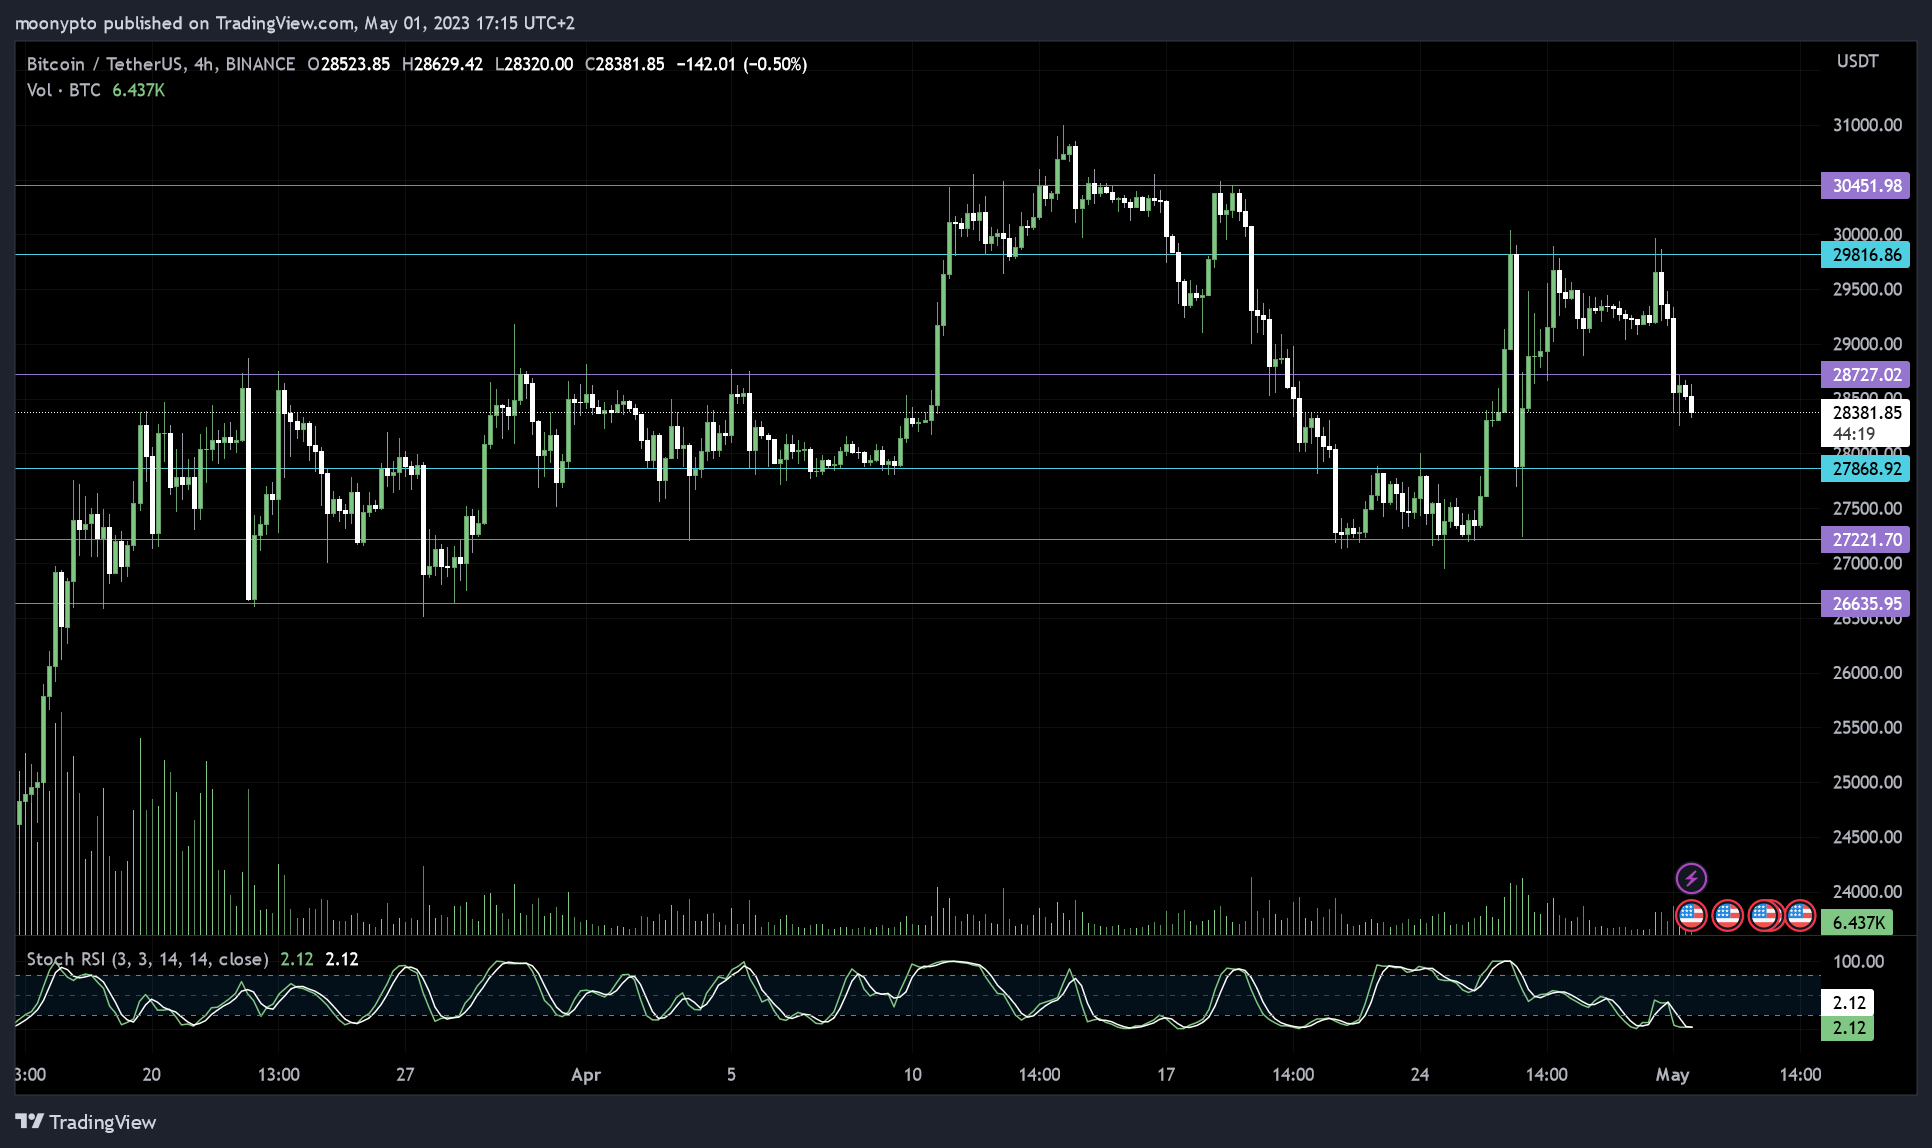
Task: Click the 6.437K volume axis label
Action: 1857,922
